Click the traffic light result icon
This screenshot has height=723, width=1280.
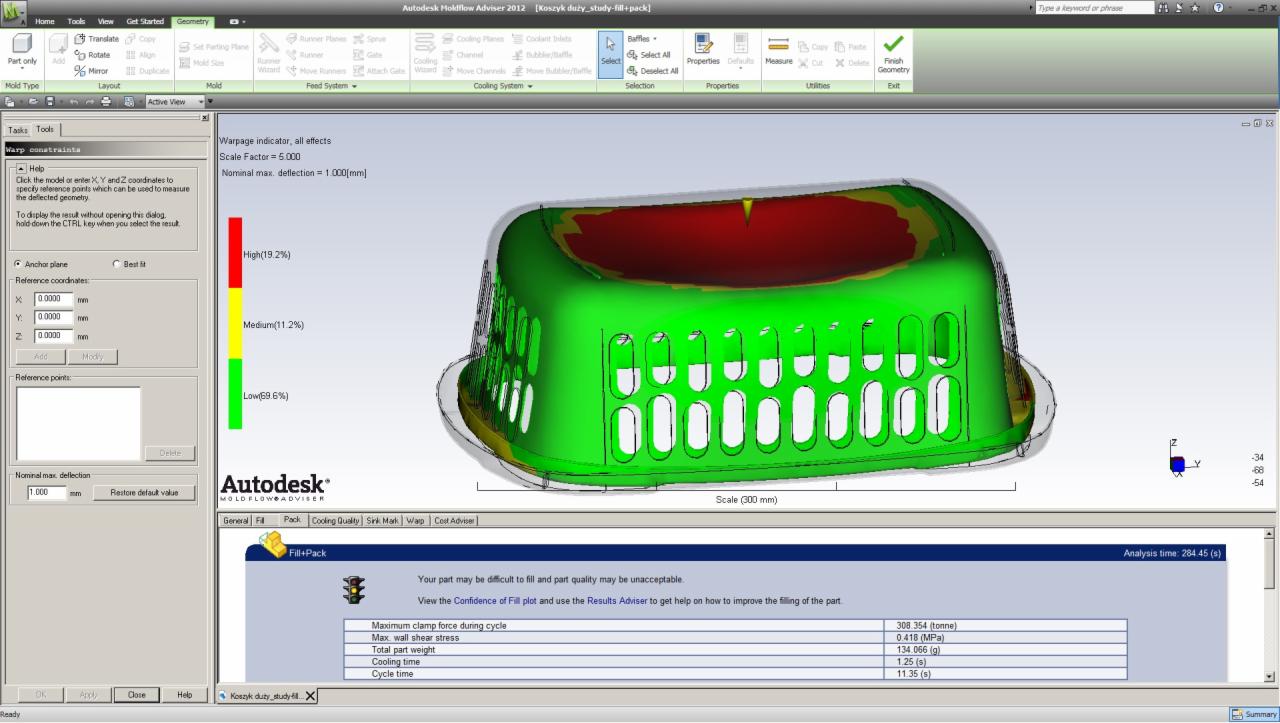353,590
